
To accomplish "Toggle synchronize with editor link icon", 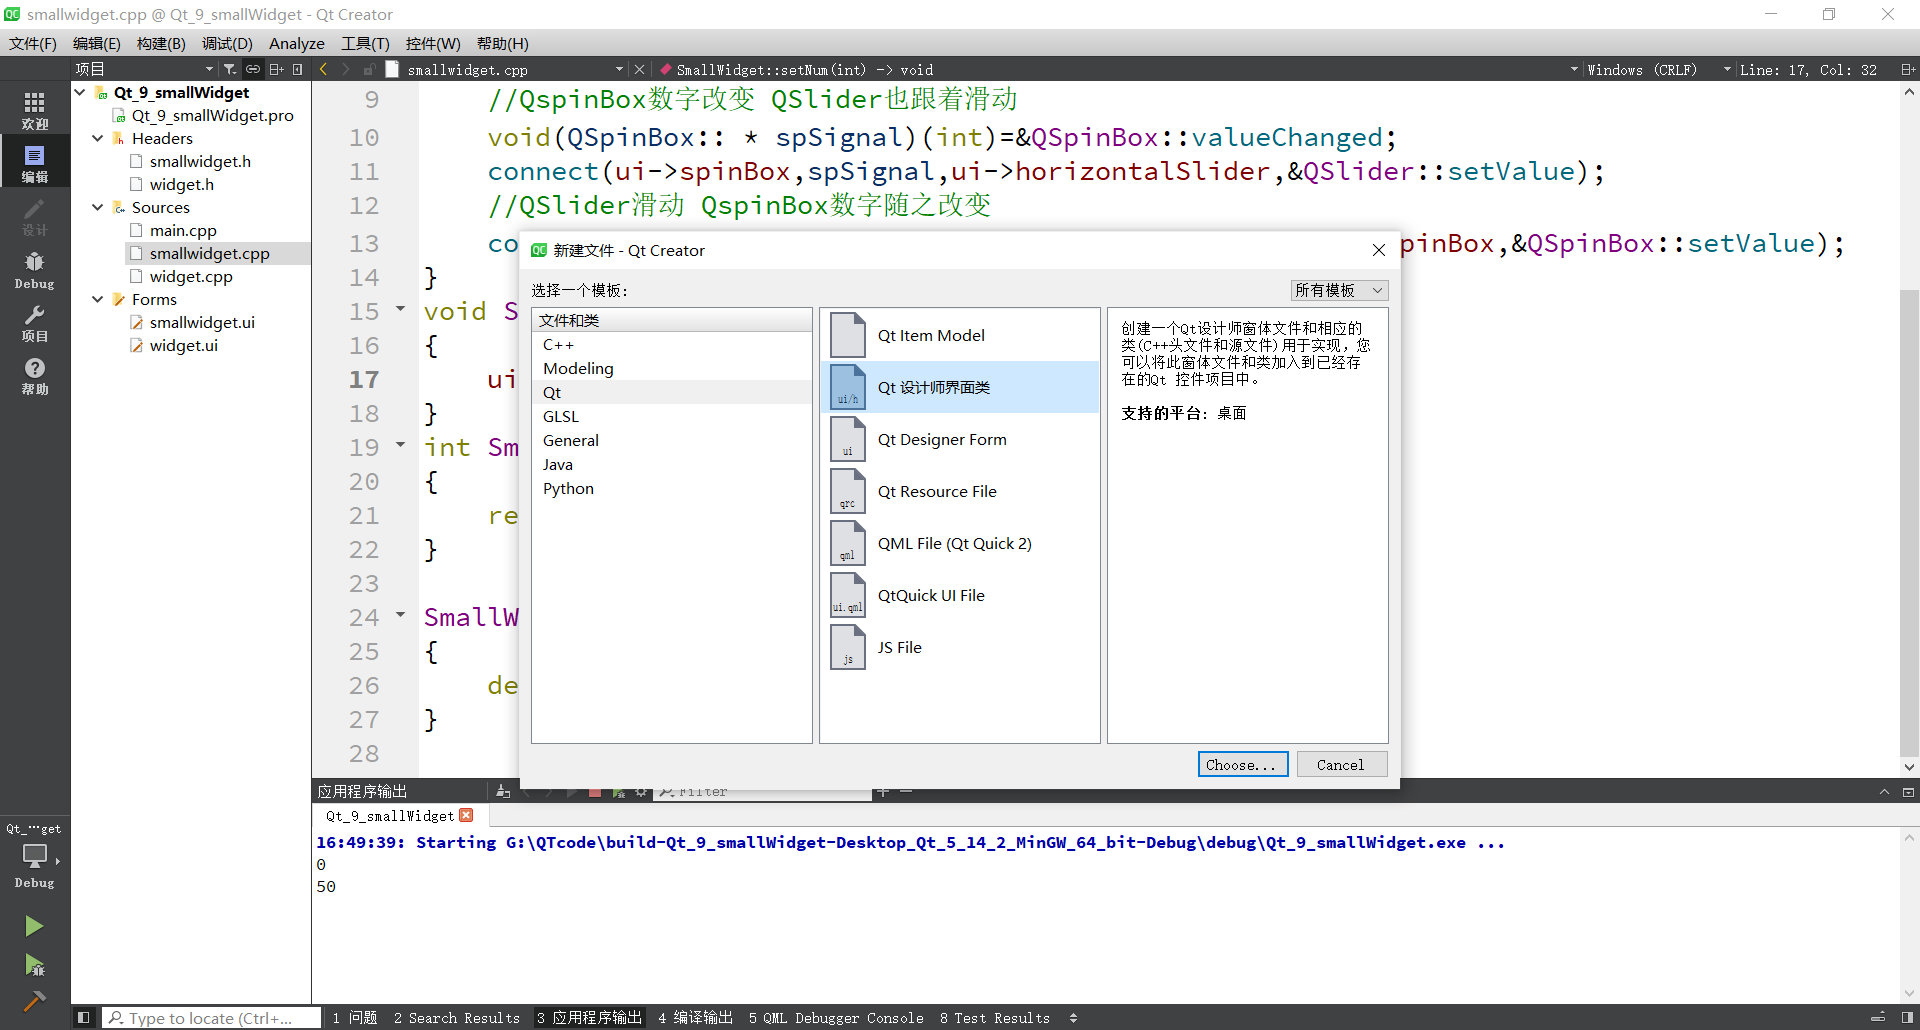I will (x=253, y=69).
